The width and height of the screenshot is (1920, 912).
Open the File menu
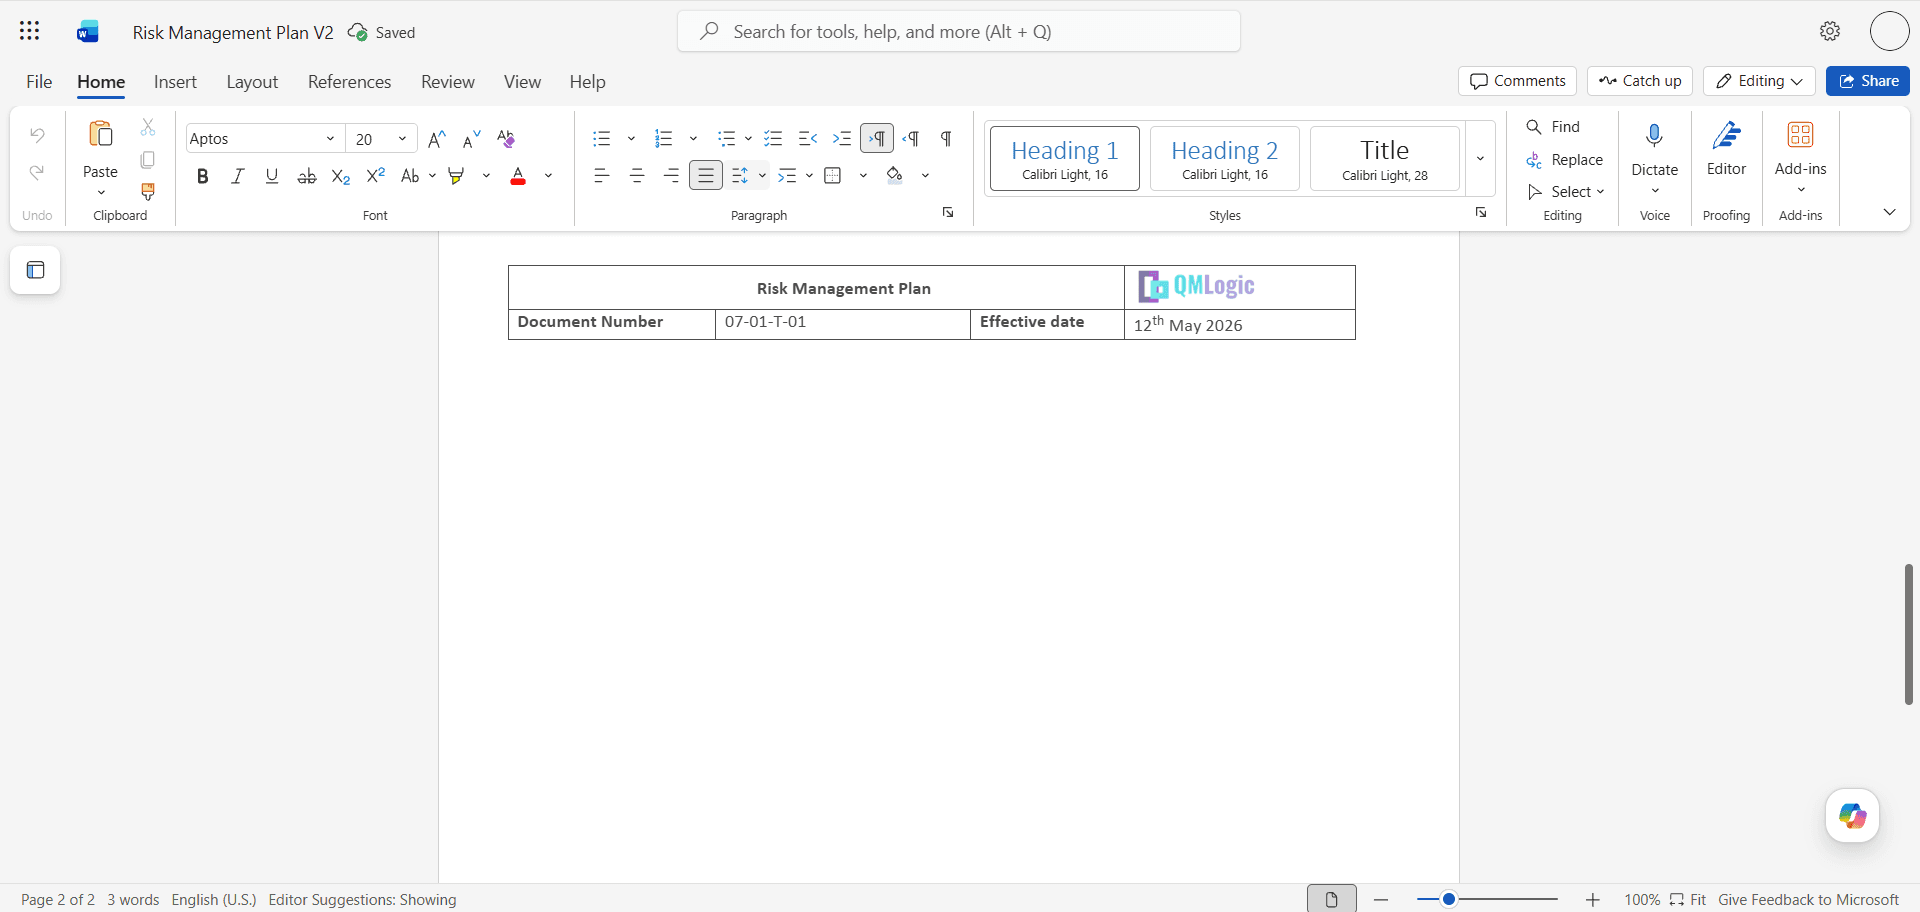(x=39, y=82)
